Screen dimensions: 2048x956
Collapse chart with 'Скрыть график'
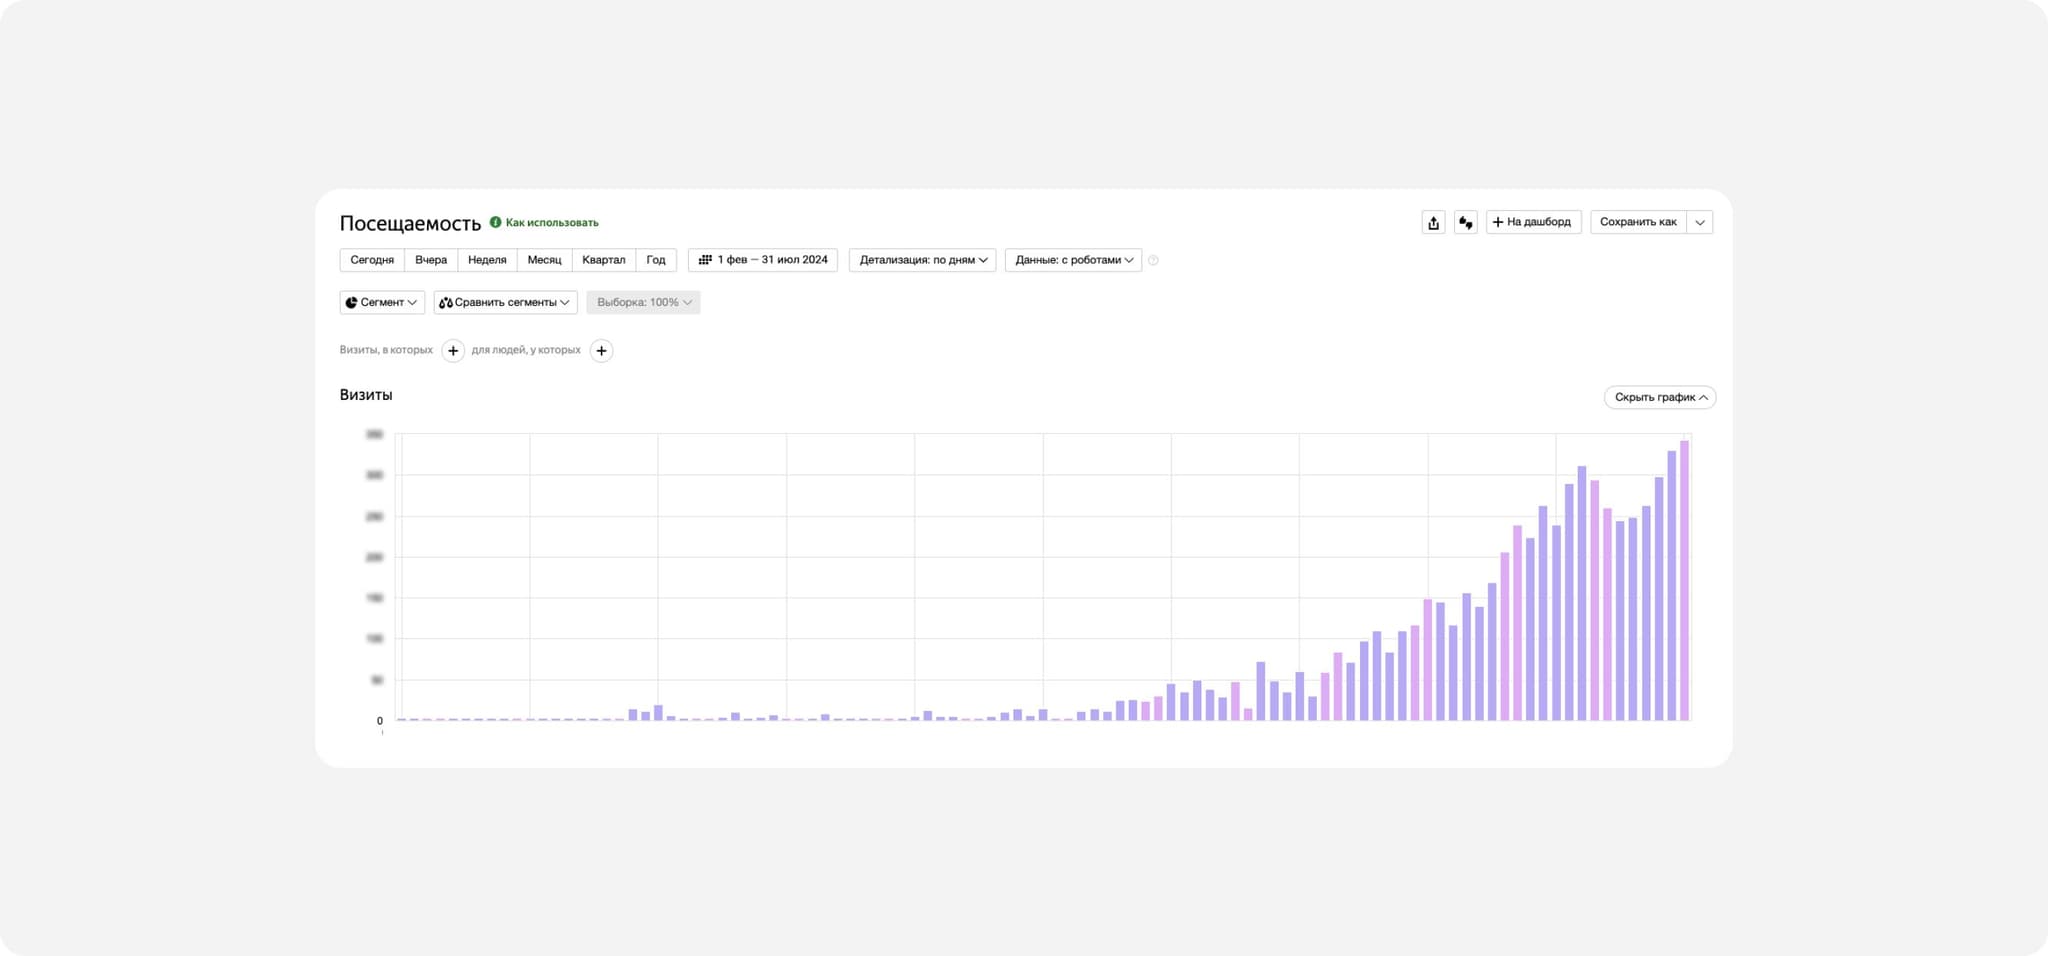(1659, 397)
